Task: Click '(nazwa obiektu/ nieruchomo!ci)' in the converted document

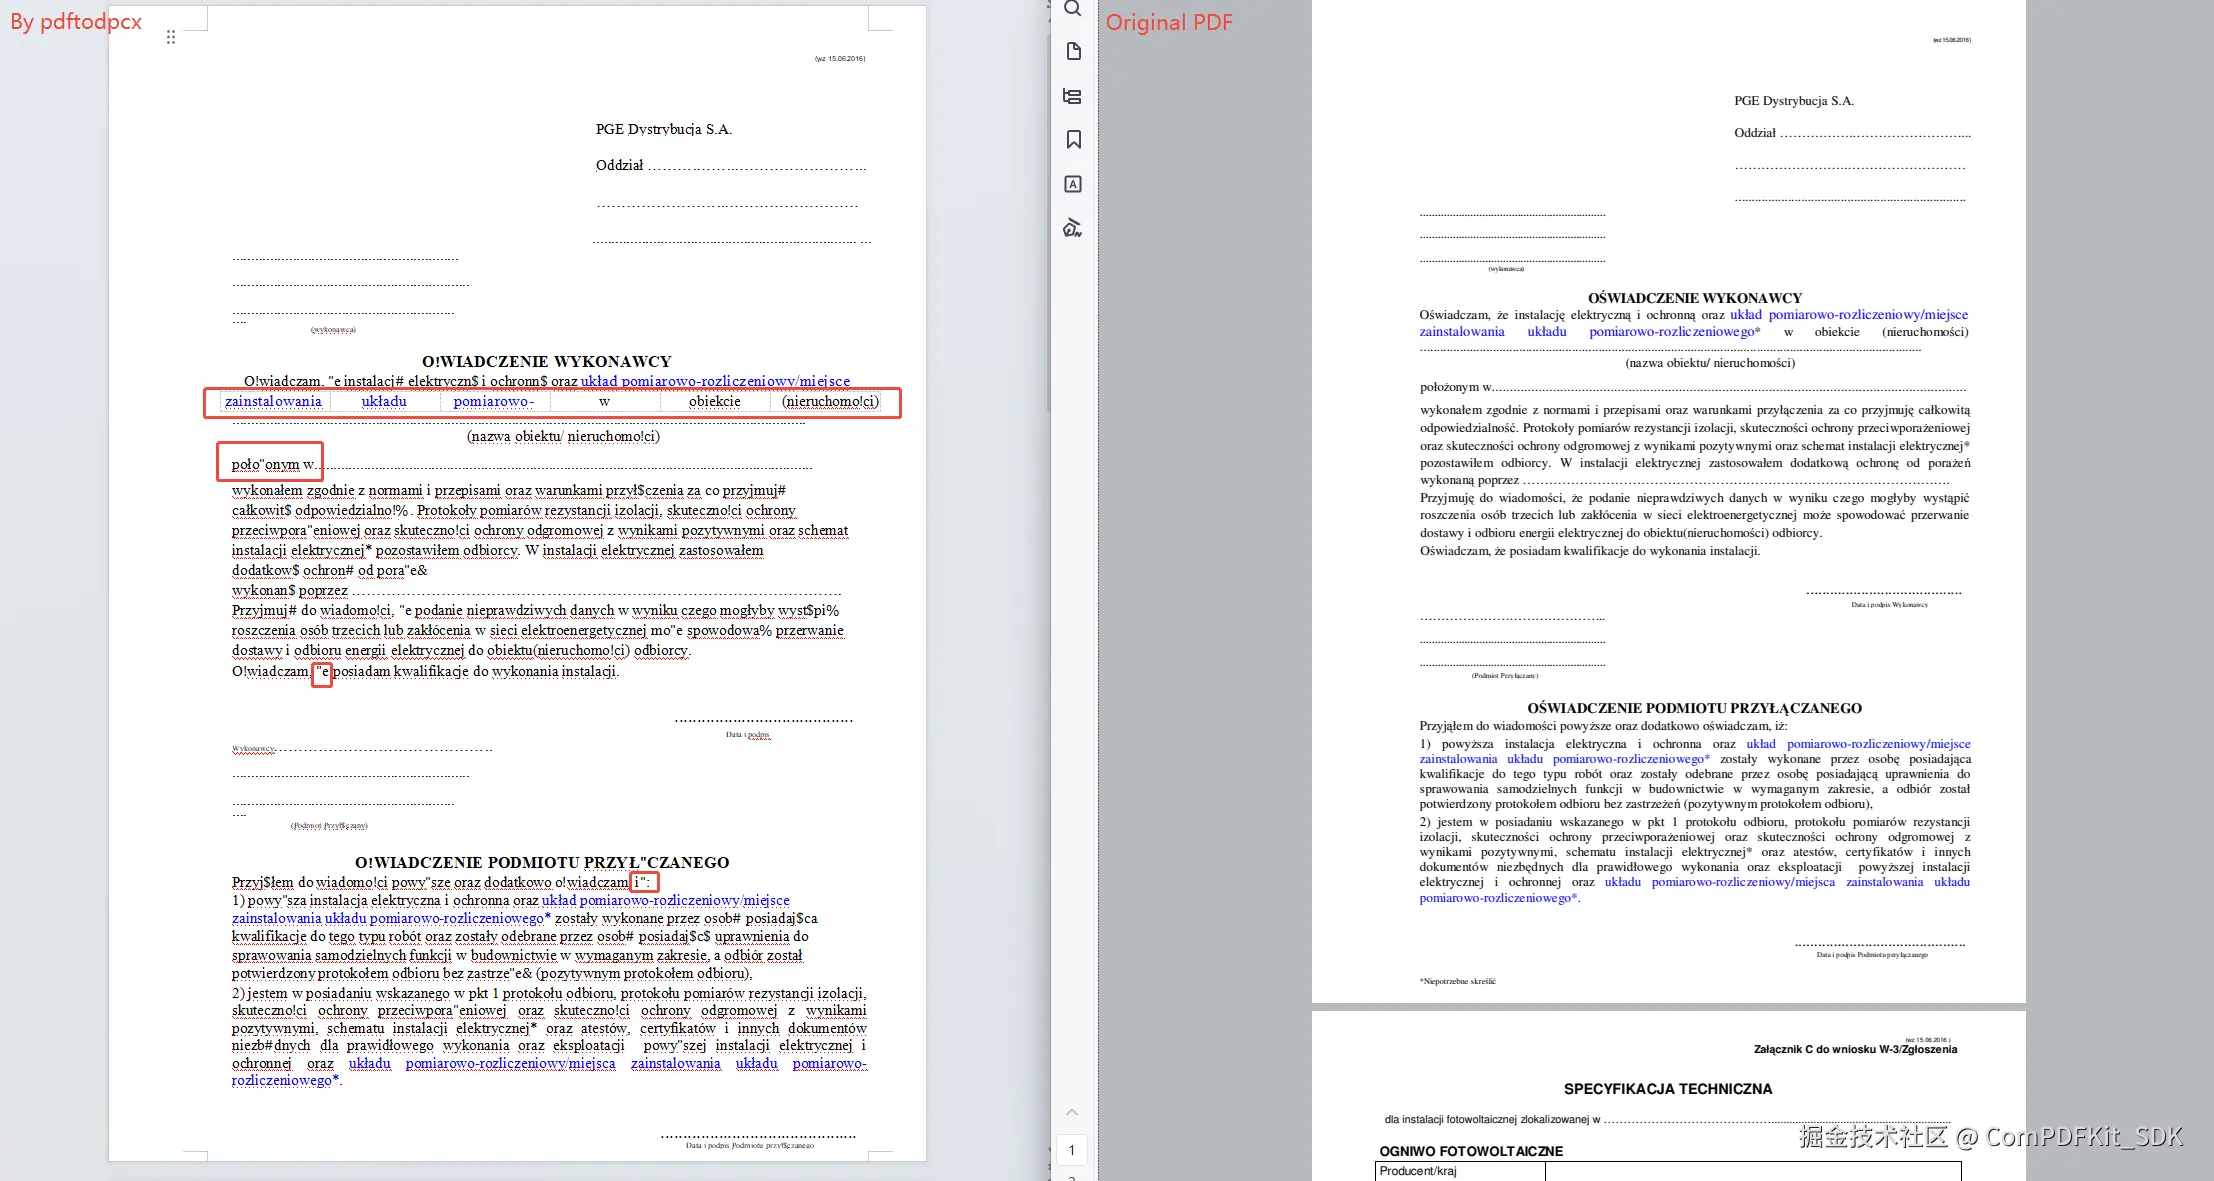Action: click(563, 436)
